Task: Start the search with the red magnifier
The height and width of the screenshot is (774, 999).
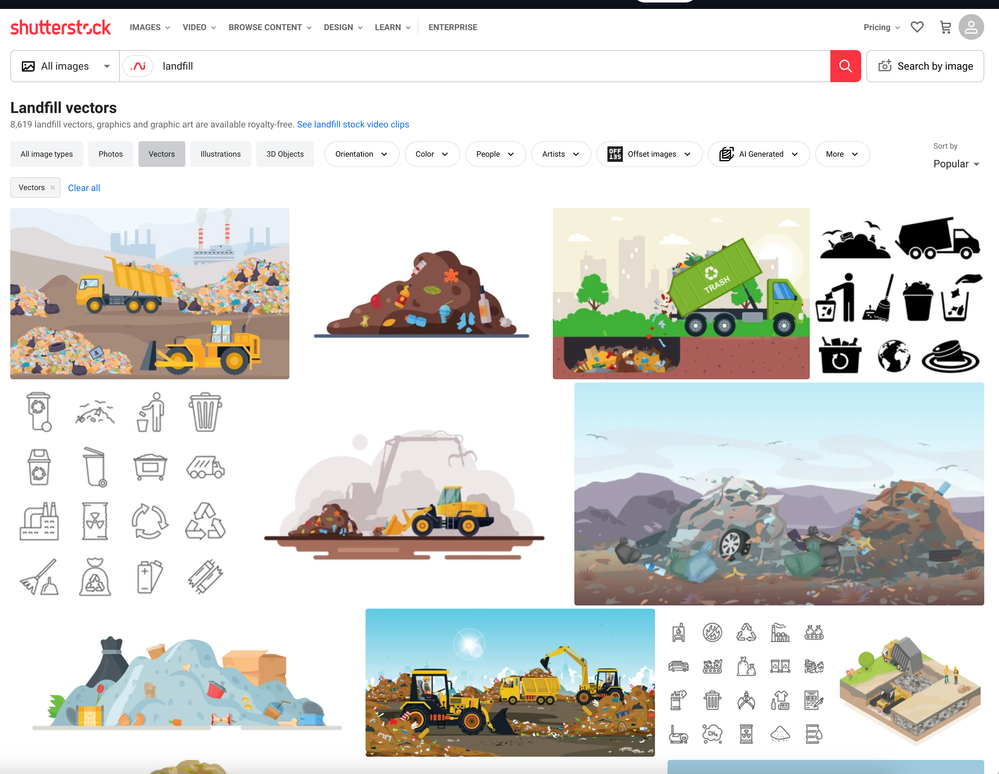Action: pyautogui.click(x=845, y=65)
